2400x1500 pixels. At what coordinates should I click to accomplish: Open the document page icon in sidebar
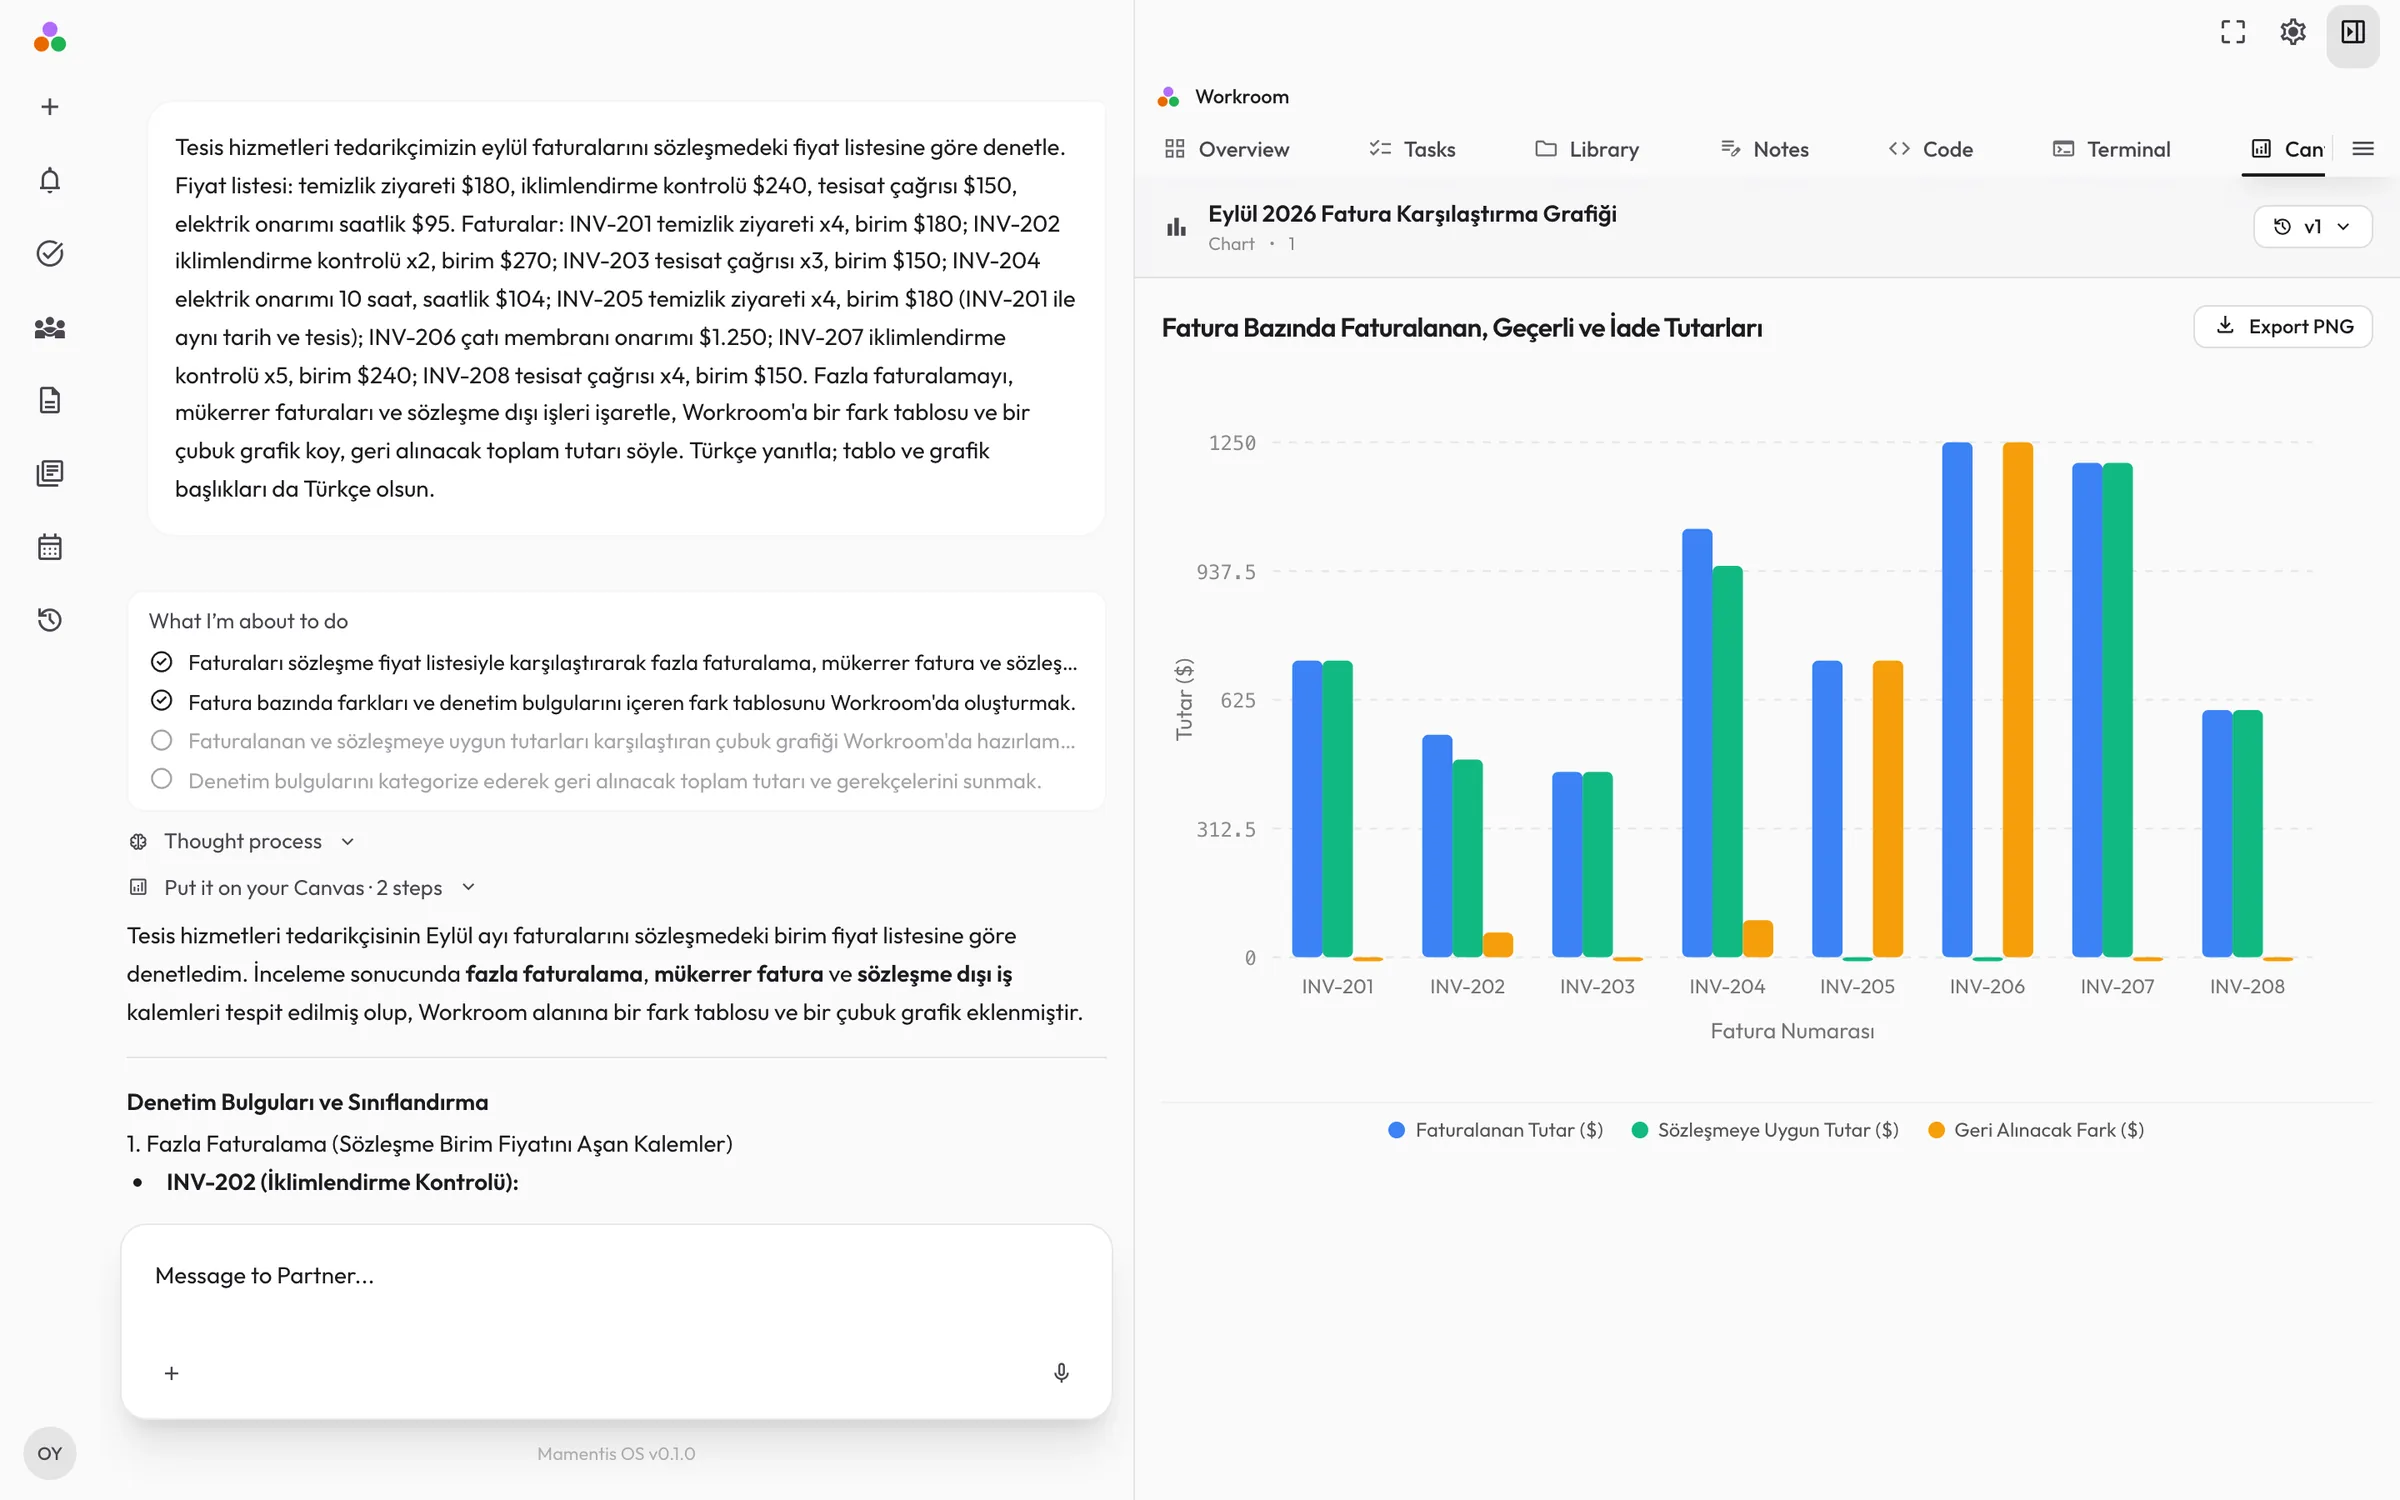pyautogui.click(x=49, y=400)
